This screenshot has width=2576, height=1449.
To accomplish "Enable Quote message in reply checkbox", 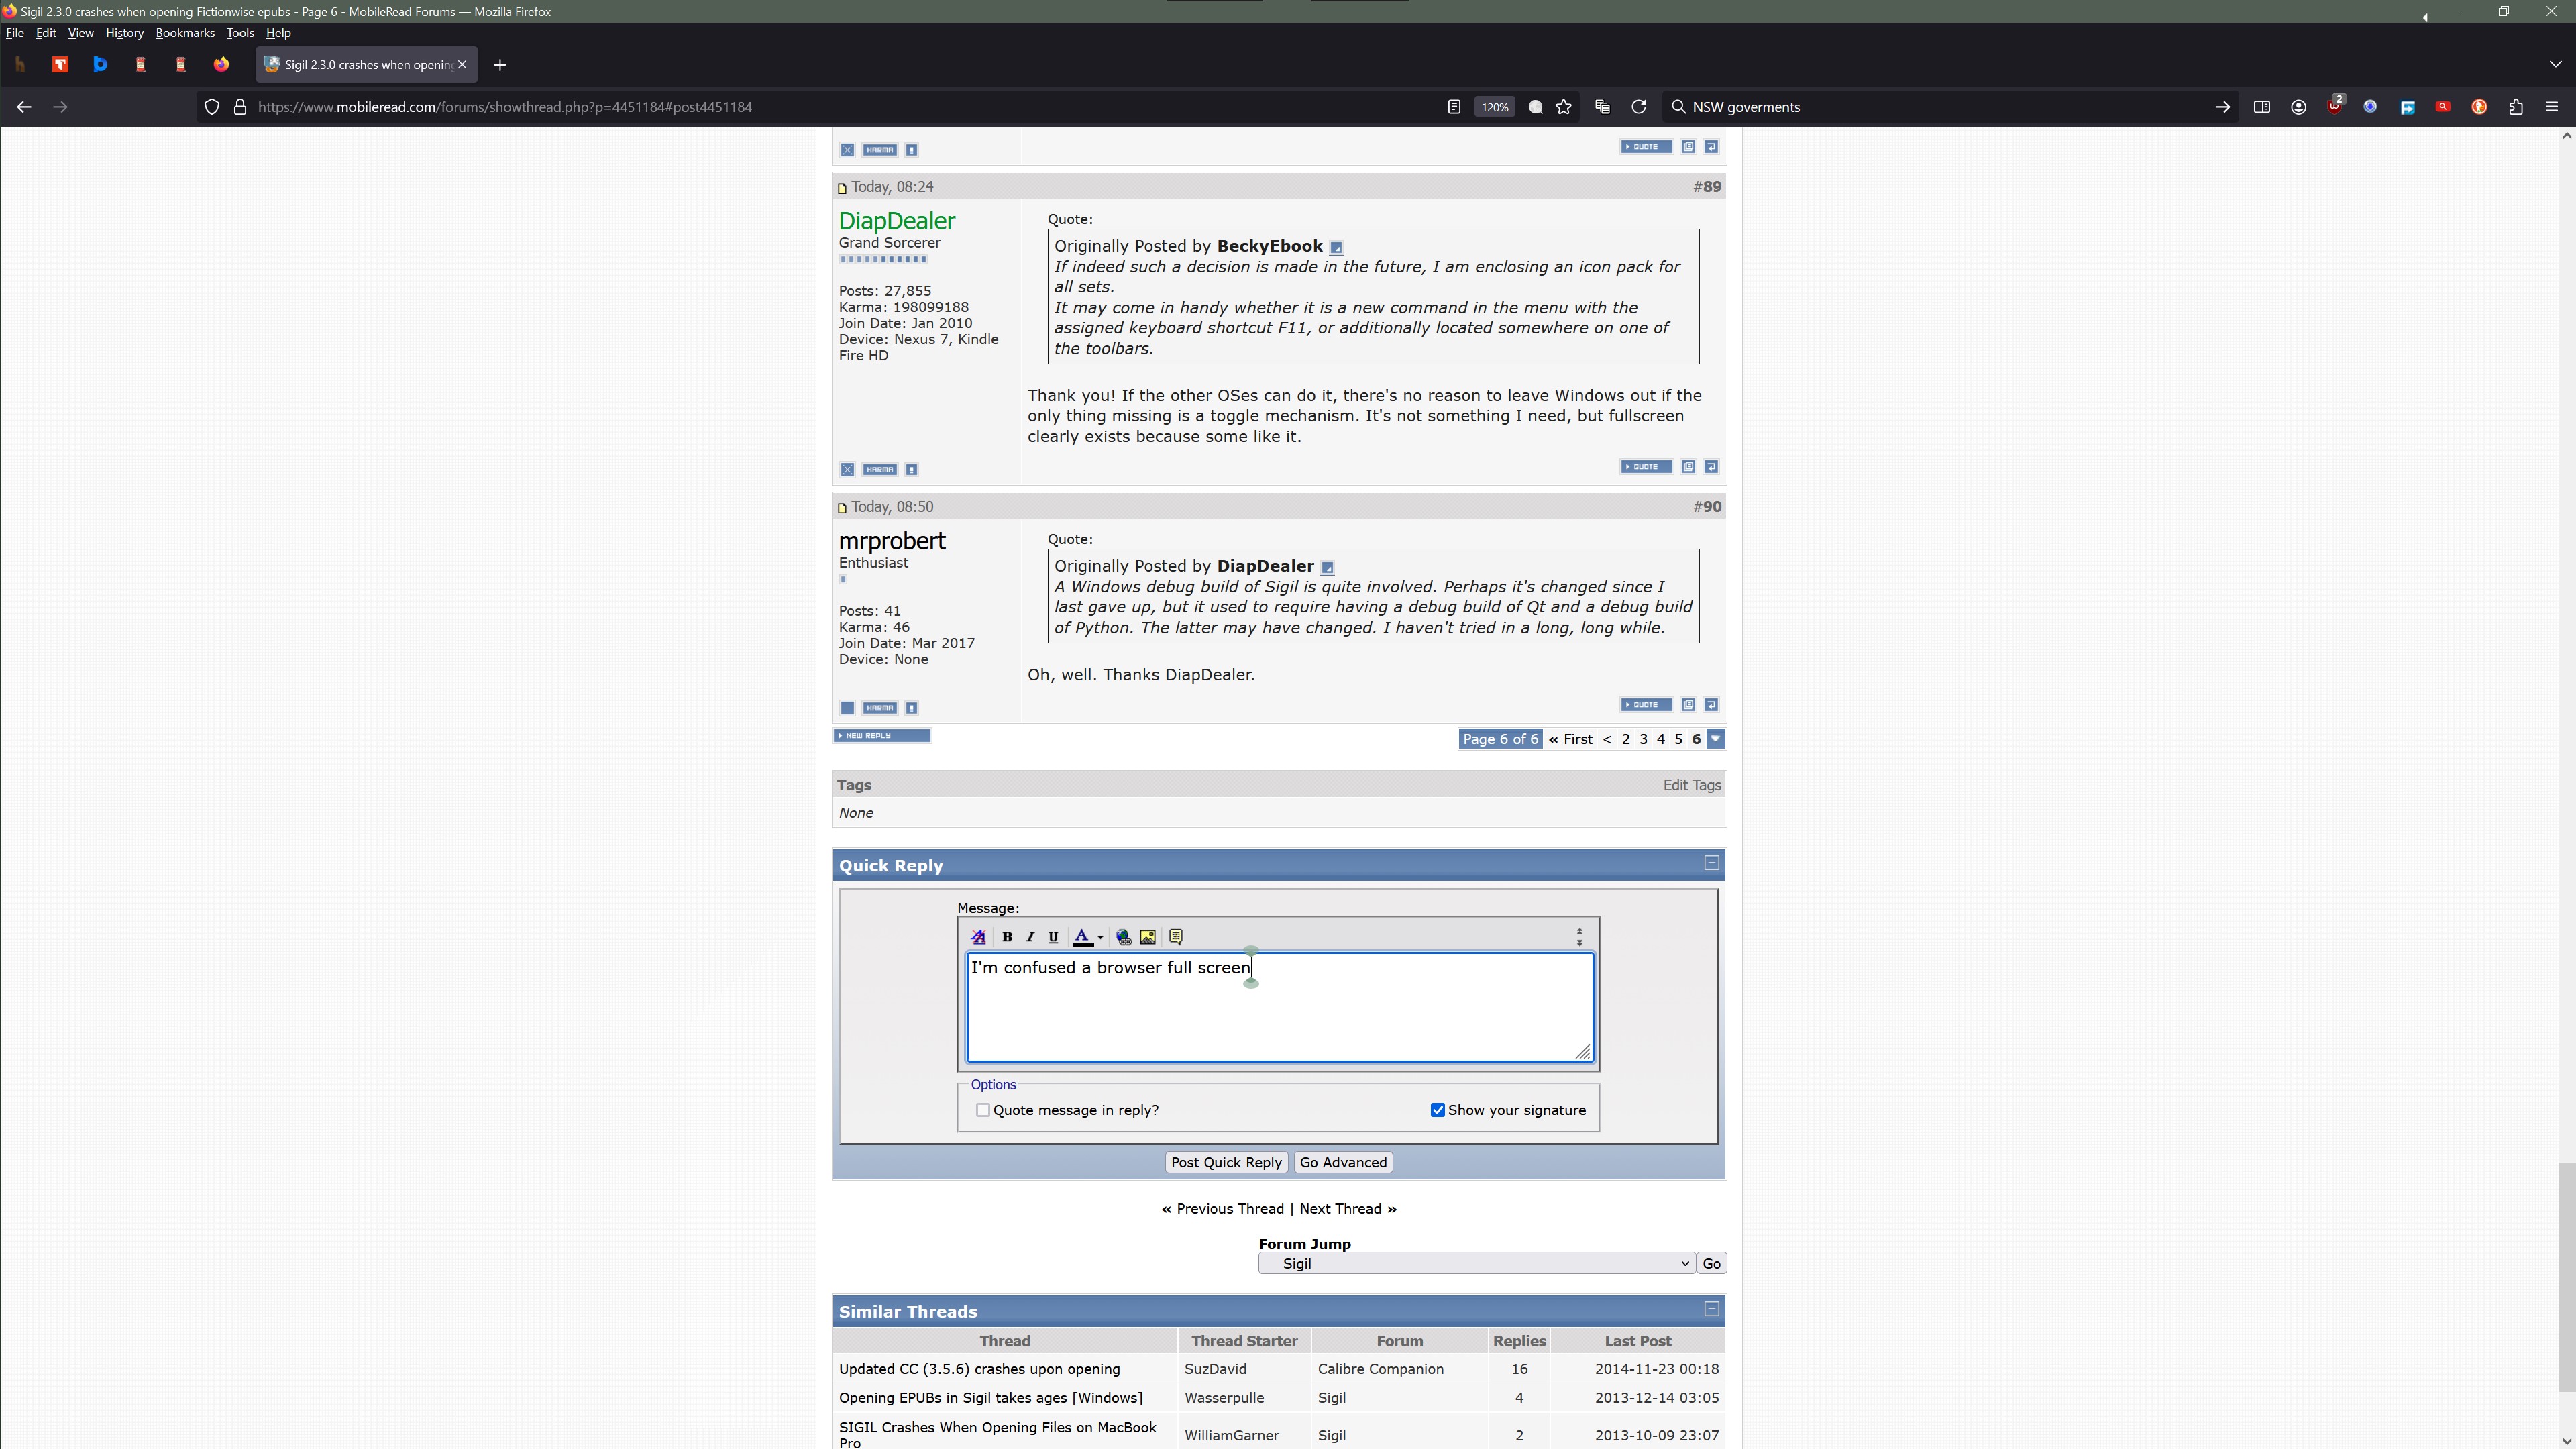I will 983,1110.
